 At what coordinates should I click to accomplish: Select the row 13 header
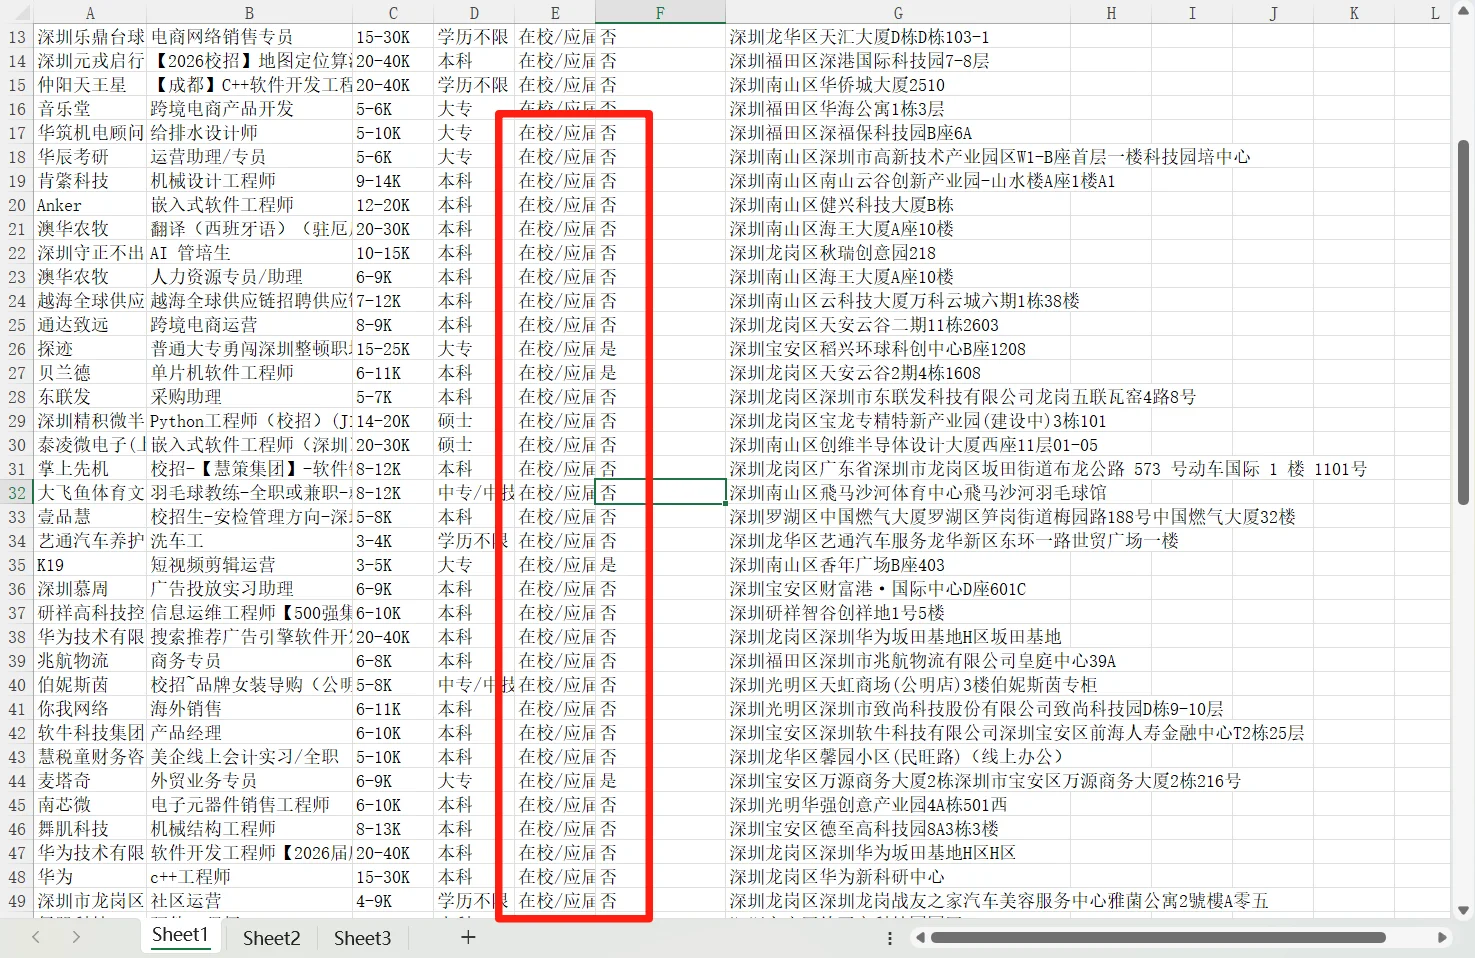(x=17, y=37)
